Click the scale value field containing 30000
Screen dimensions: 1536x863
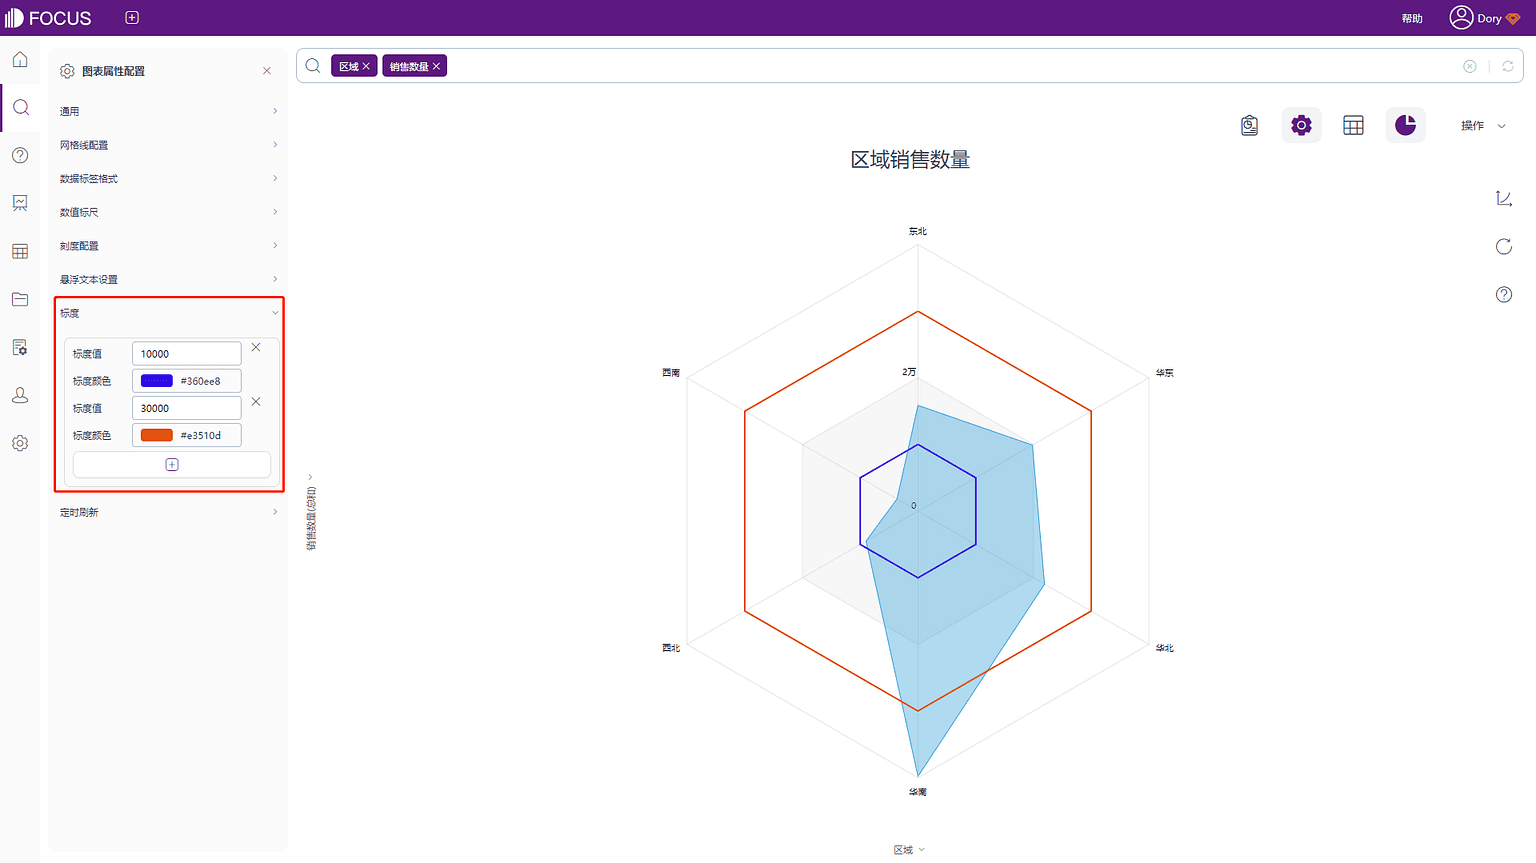(186, 408)
